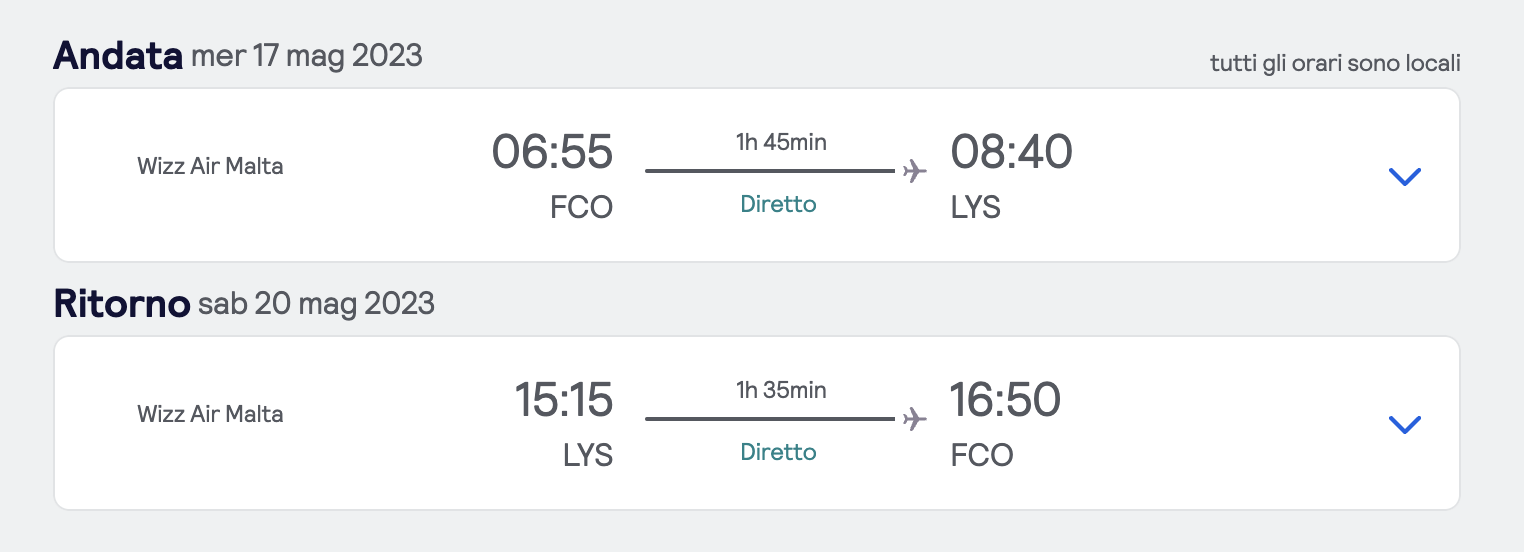Click the 'tutti gli orari sono locali' note
1524x552 pixels.
[x=1335, y=64]
